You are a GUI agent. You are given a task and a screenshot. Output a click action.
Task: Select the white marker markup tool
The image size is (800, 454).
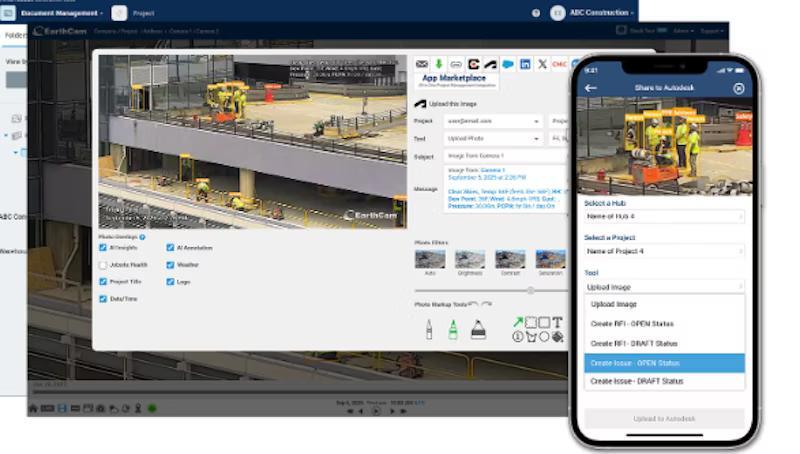coord(429,329)
